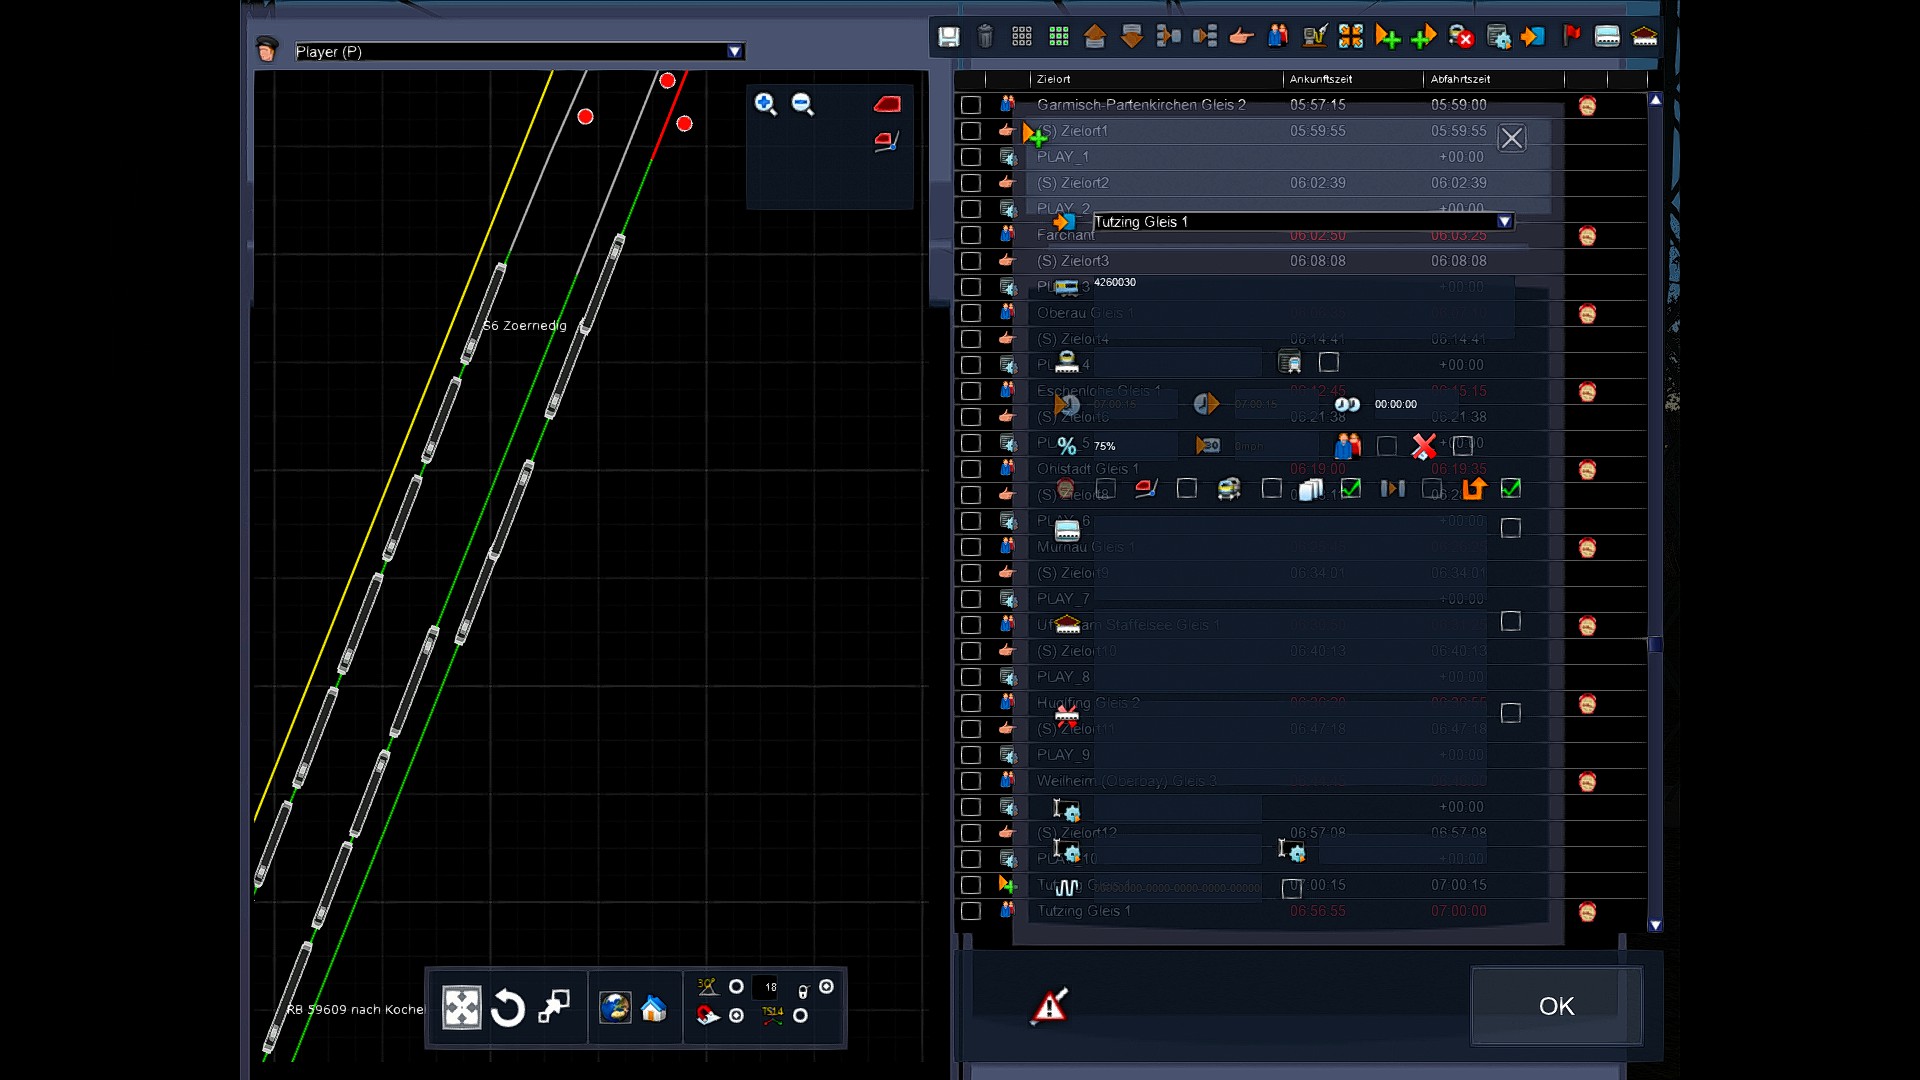Close the instruction overlay with X
Screen dimensions: 1920x1080
point(1511,138)
